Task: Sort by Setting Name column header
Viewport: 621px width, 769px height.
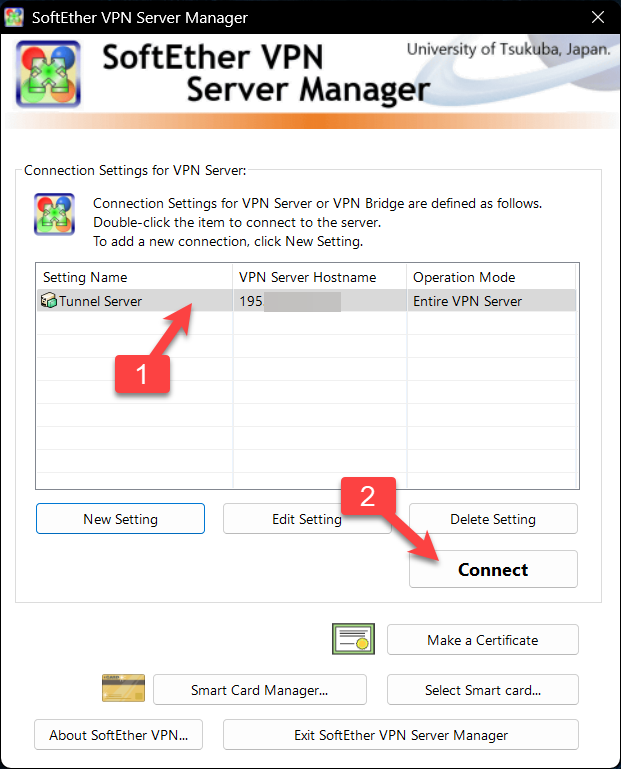Action: (134, 277)
